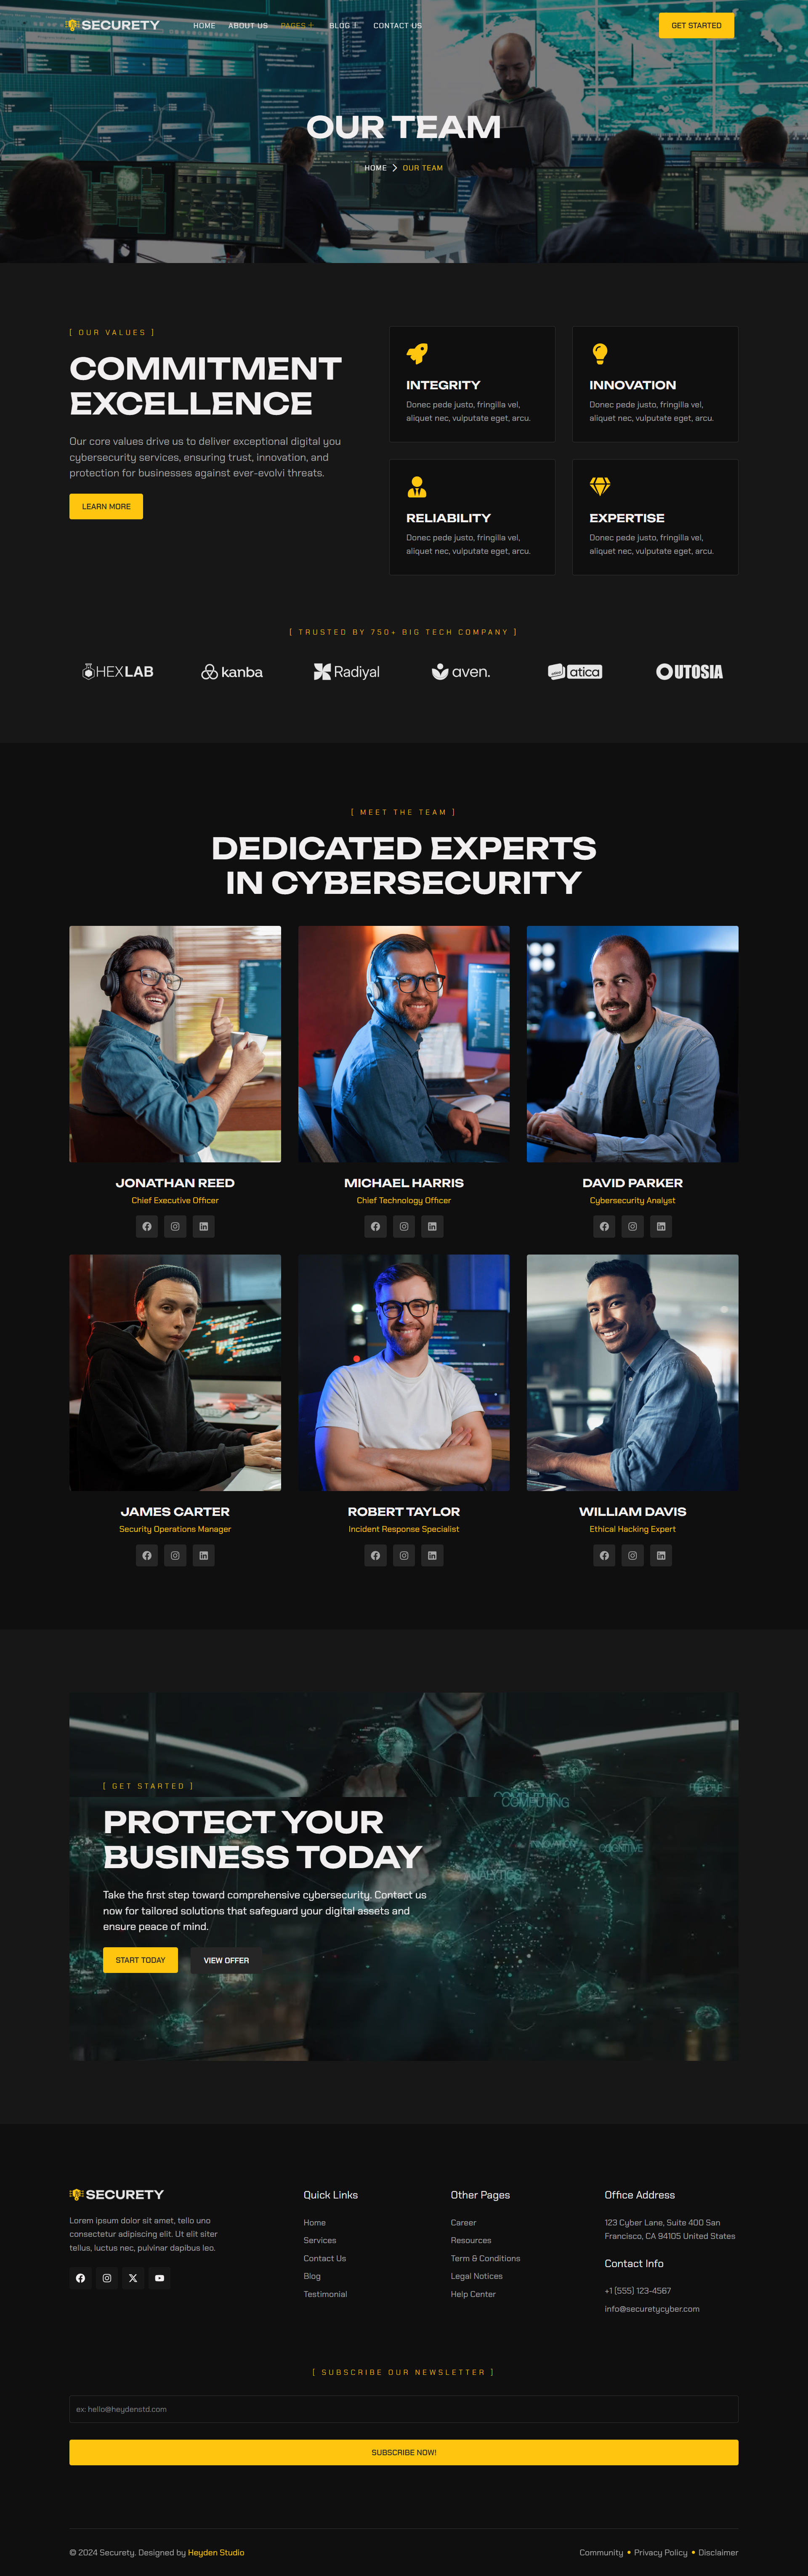Click Robert Taylor's Facebook icon

tap(376, 1555)
